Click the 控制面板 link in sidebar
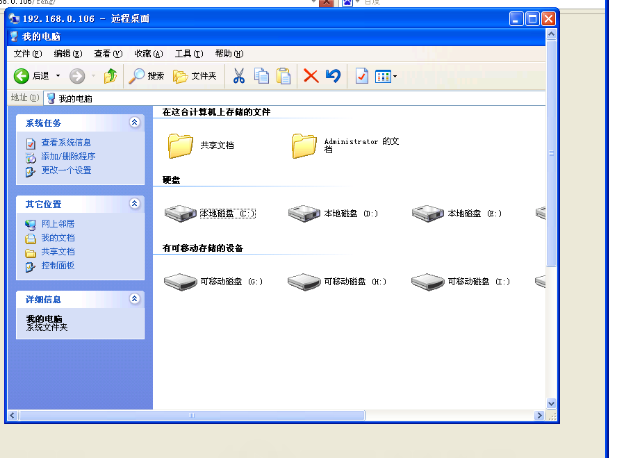The height and width of the screenshot is (458, 625). (x=57, y=265)
